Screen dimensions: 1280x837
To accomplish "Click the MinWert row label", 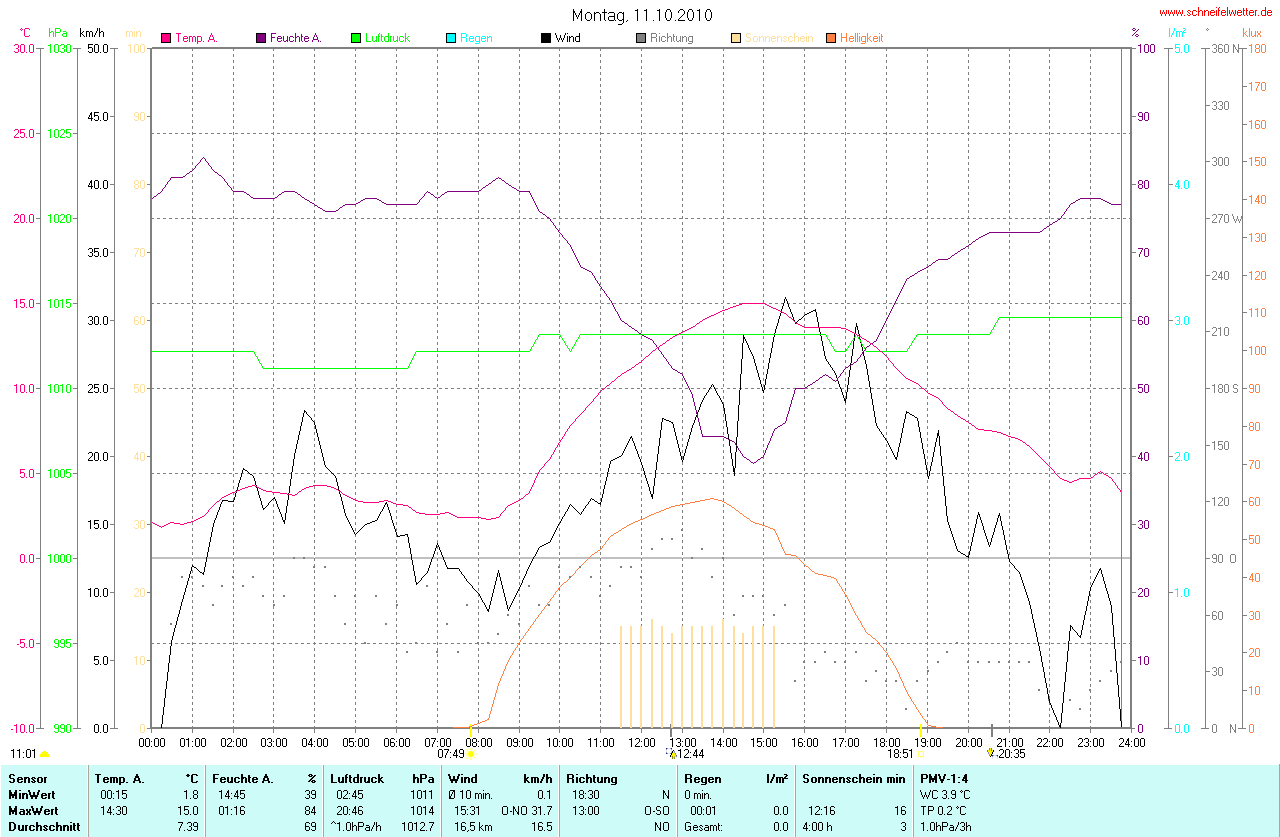I will tap(31, 795).
